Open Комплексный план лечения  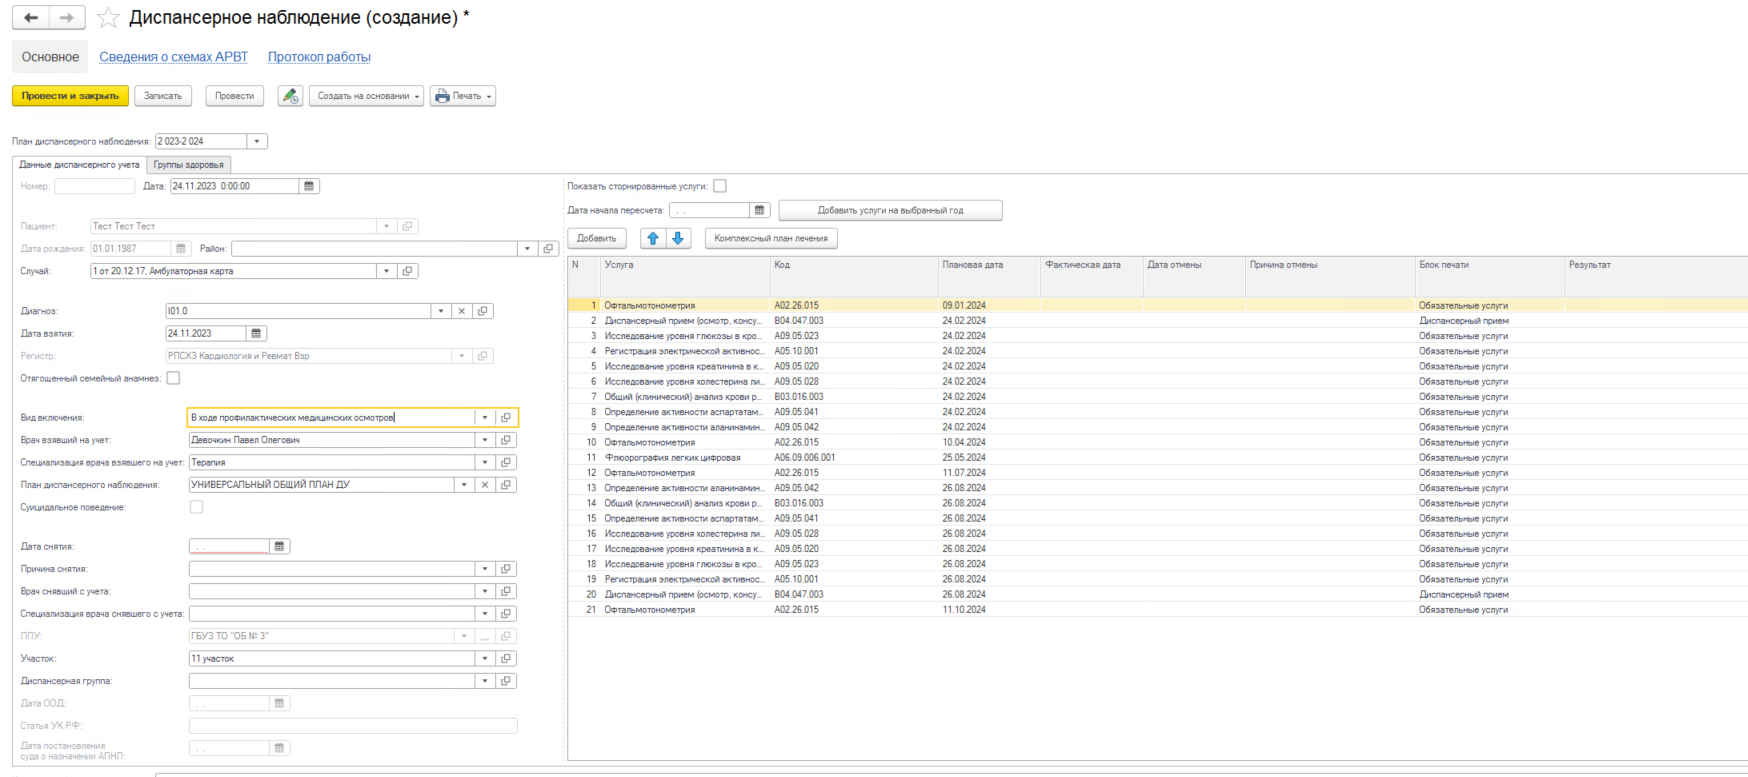771,238
